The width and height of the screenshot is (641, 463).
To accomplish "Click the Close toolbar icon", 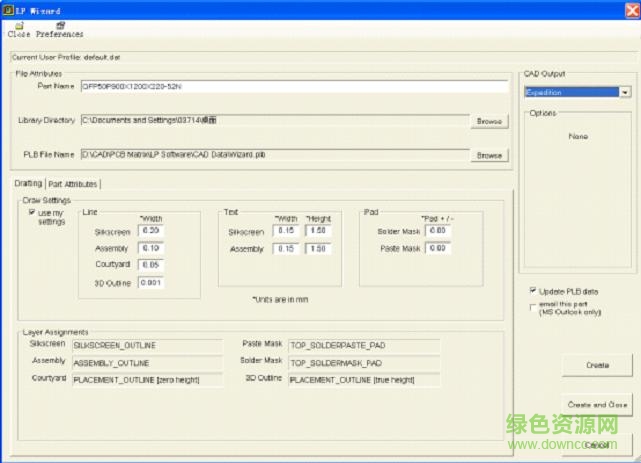I will (18, 28).
